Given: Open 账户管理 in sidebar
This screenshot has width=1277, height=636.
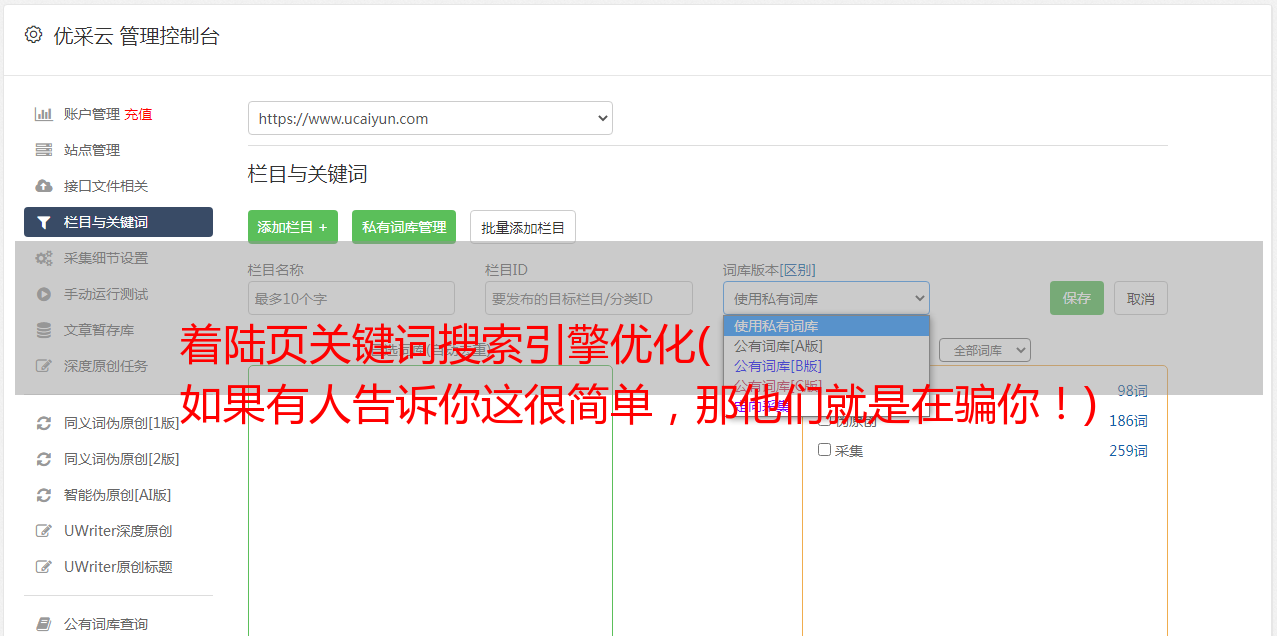Looking at the screenshot, I should click(x=92, y=114).
